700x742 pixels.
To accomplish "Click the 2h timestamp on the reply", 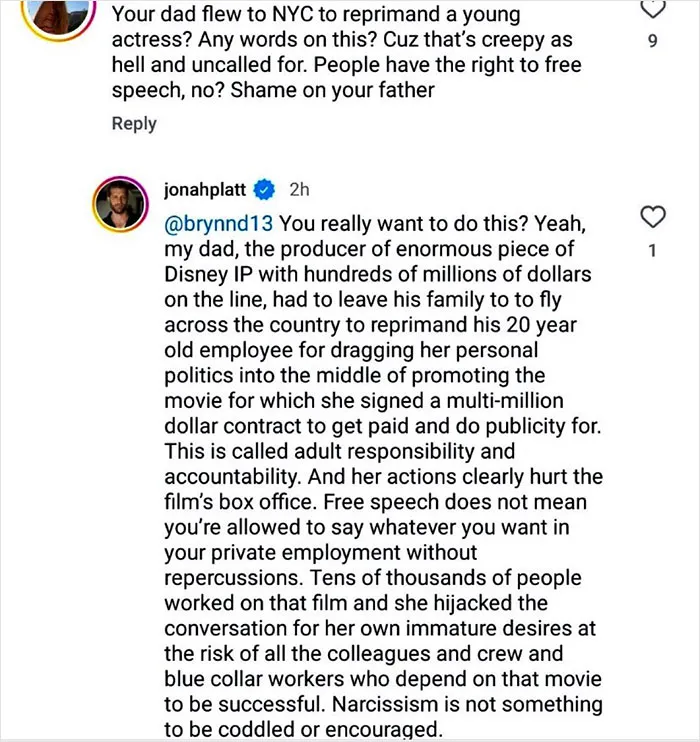I will [x=299, y=190].
